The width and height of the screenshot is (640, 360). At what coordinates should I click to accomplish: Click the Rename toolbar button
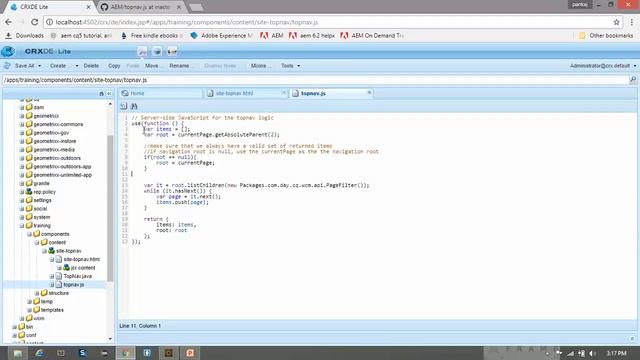pos(181,65)
